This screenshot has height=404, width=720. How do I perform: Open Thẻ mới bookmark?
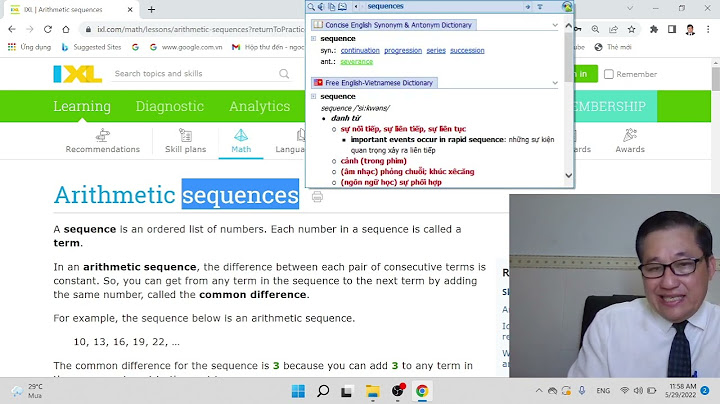point(613,47)
